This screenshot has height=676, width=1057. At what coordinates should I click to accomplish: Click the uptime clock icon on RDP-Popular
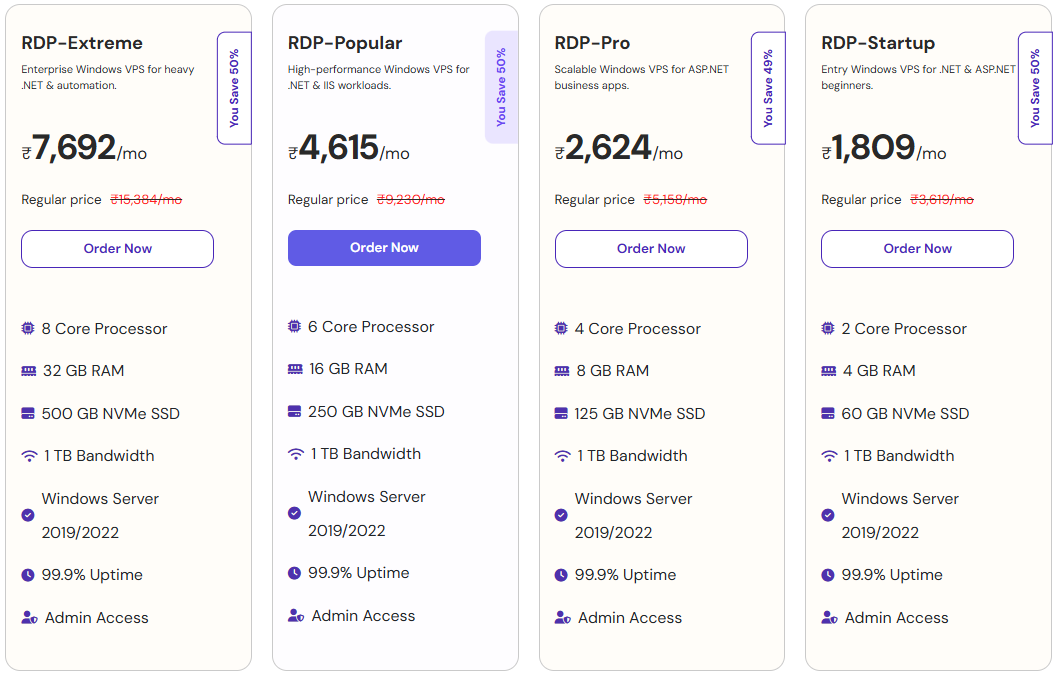pyautogui.click(x=294, y=572)
